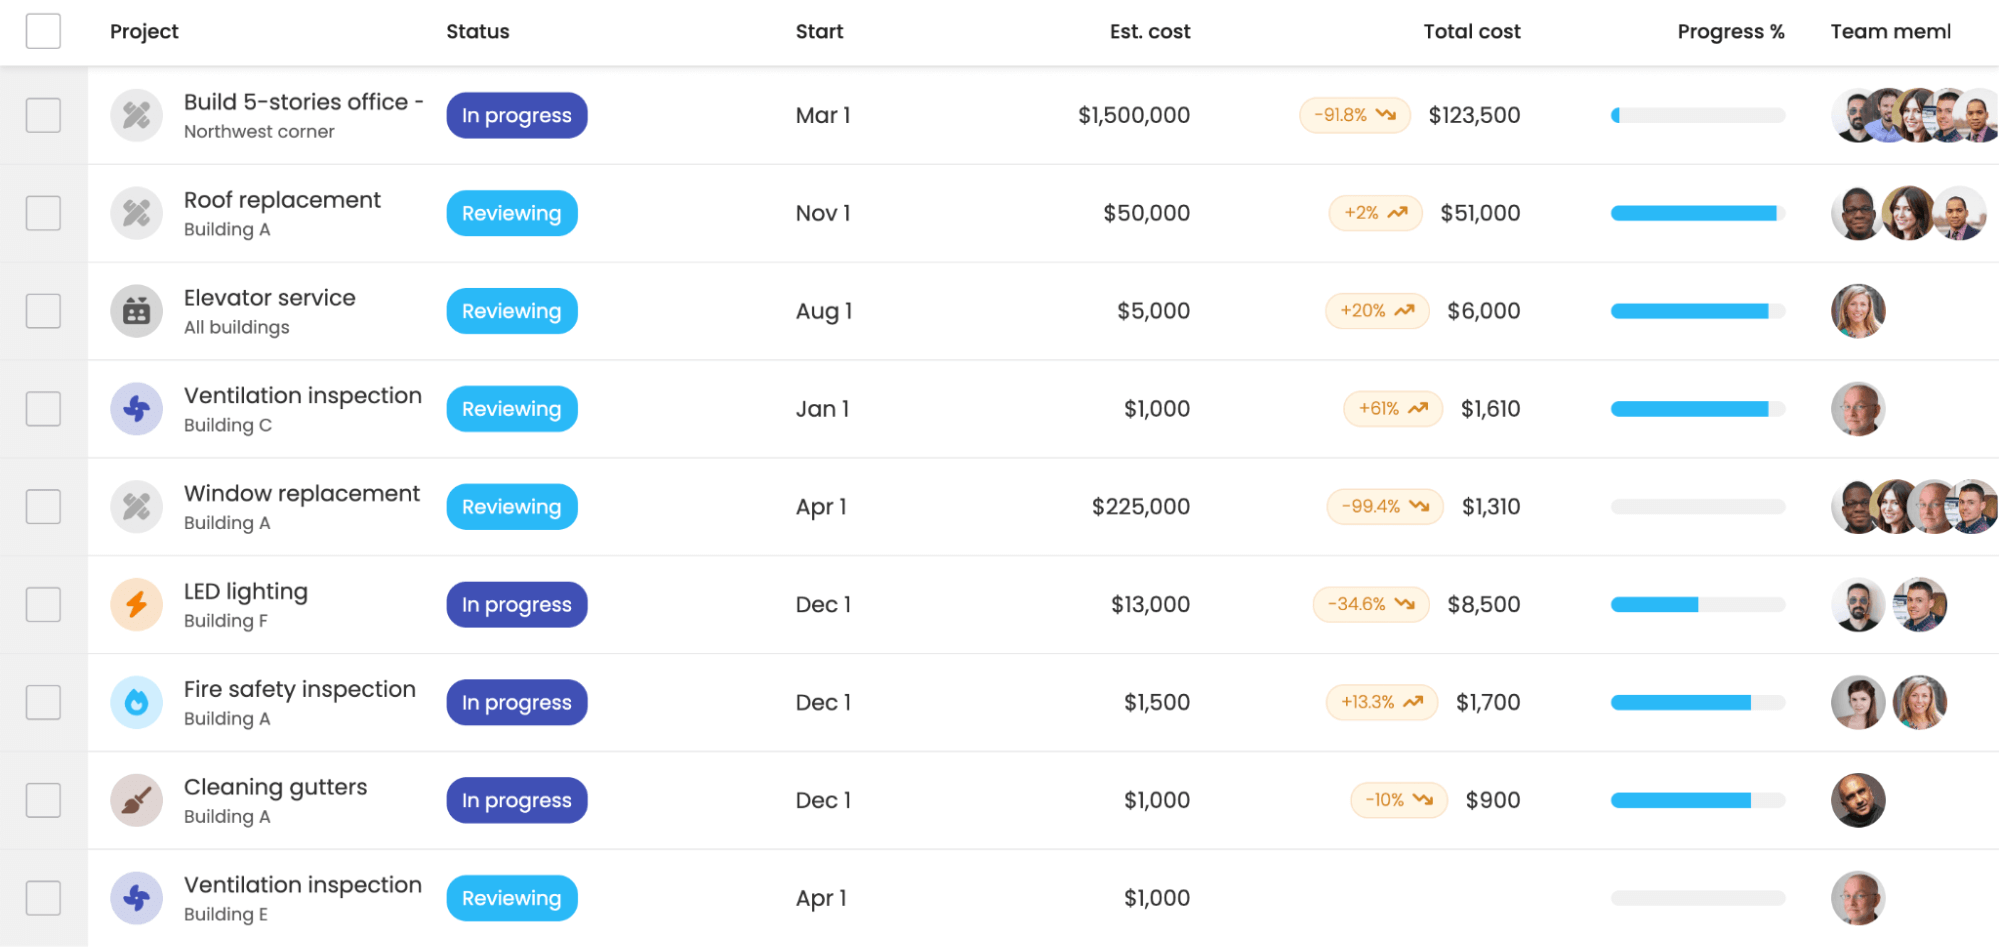
Task: Select the LED lighting row checkbox
Action: pyautogui.click(x=43, y=605)
